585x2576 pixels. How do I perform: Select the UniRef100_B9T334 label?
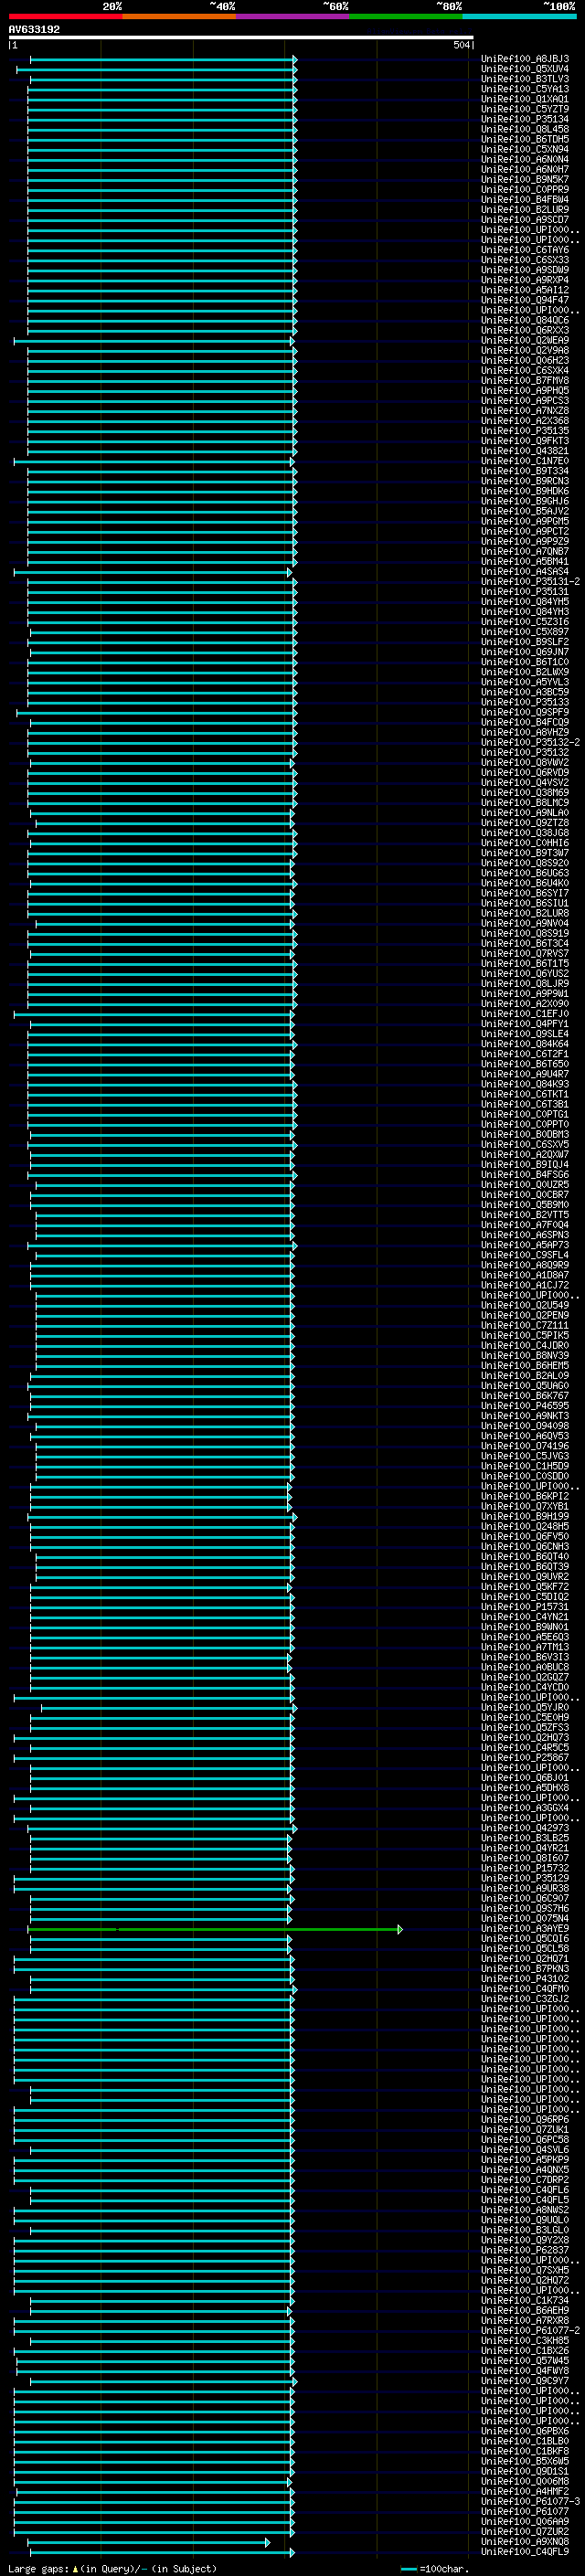pyautogui.click(x=525, y=471)
